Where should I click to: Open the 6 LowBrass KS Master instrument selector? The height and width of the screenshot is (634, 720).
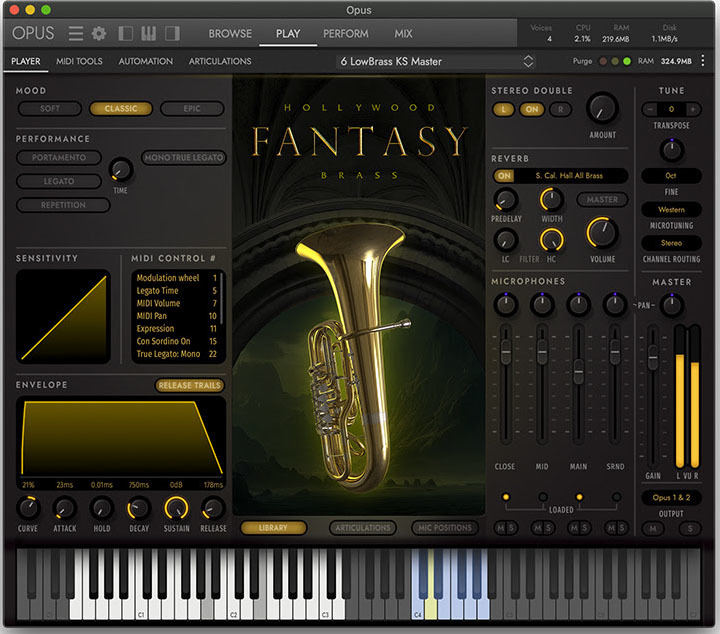[x=435, y=61]
